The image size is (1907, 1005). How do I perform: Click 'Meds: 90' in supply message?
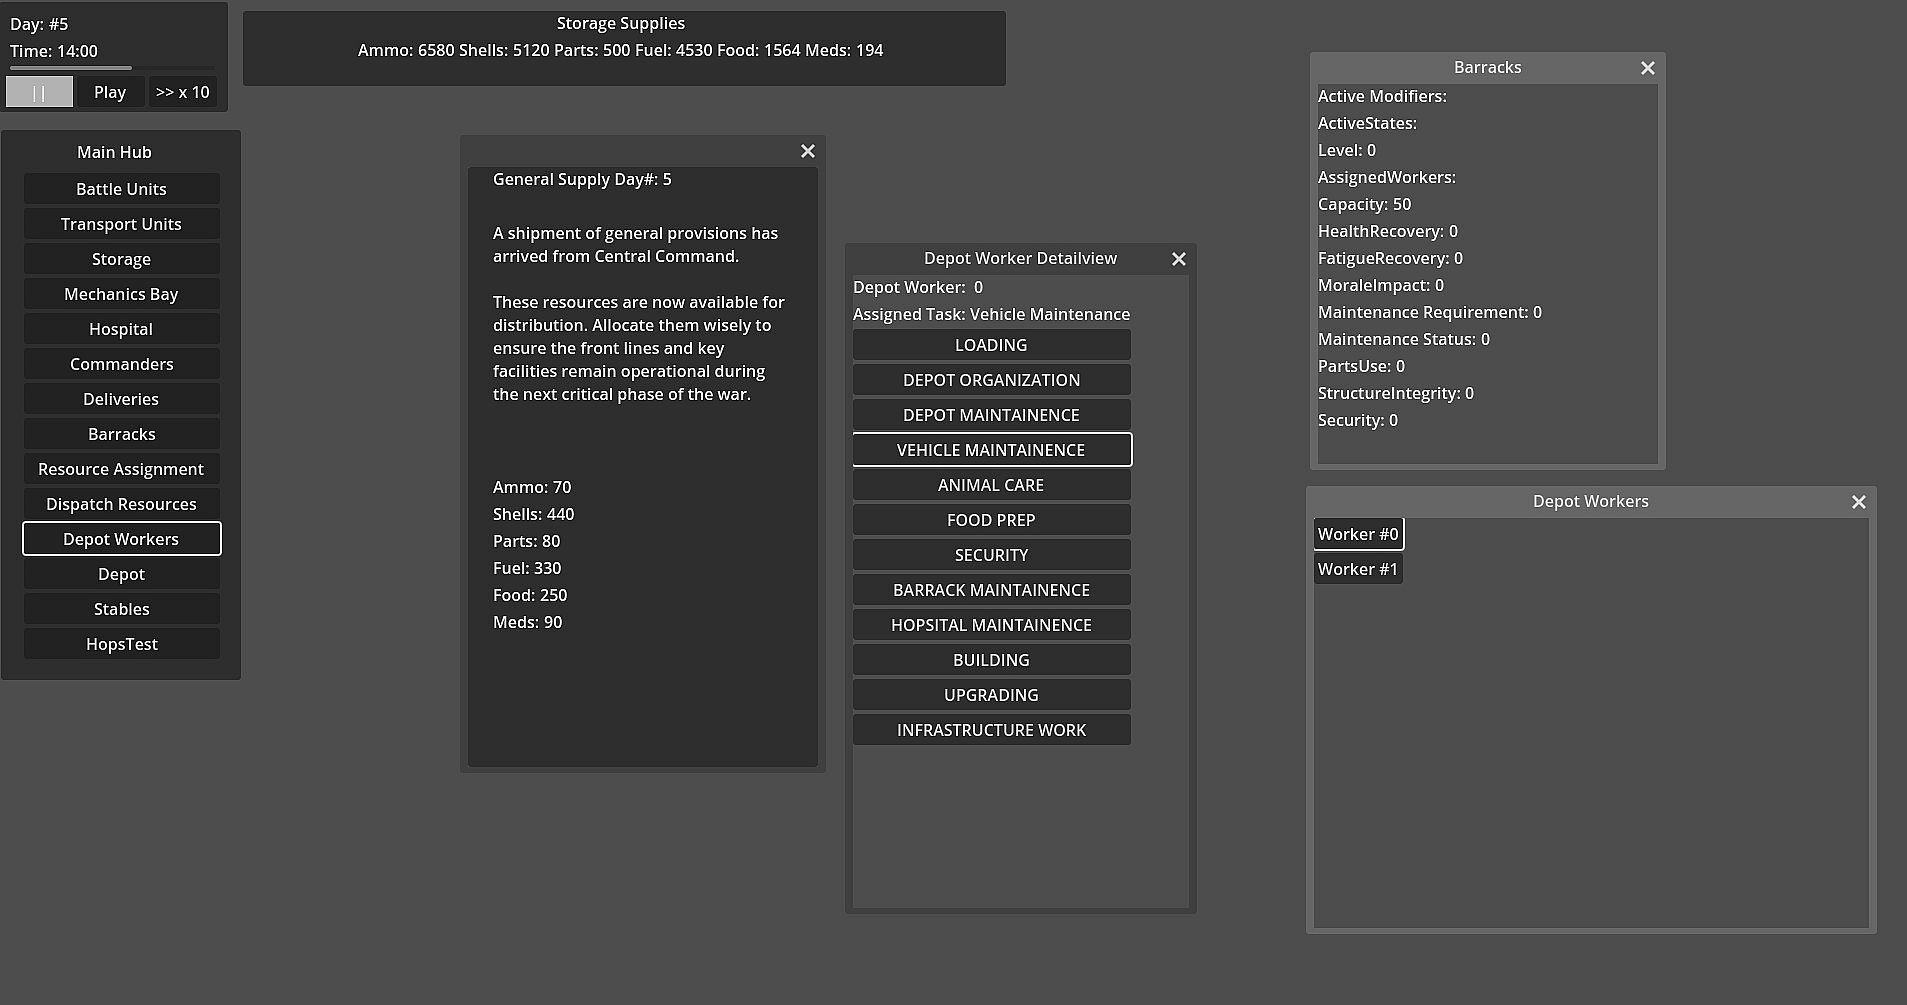[x=527, y=622]
